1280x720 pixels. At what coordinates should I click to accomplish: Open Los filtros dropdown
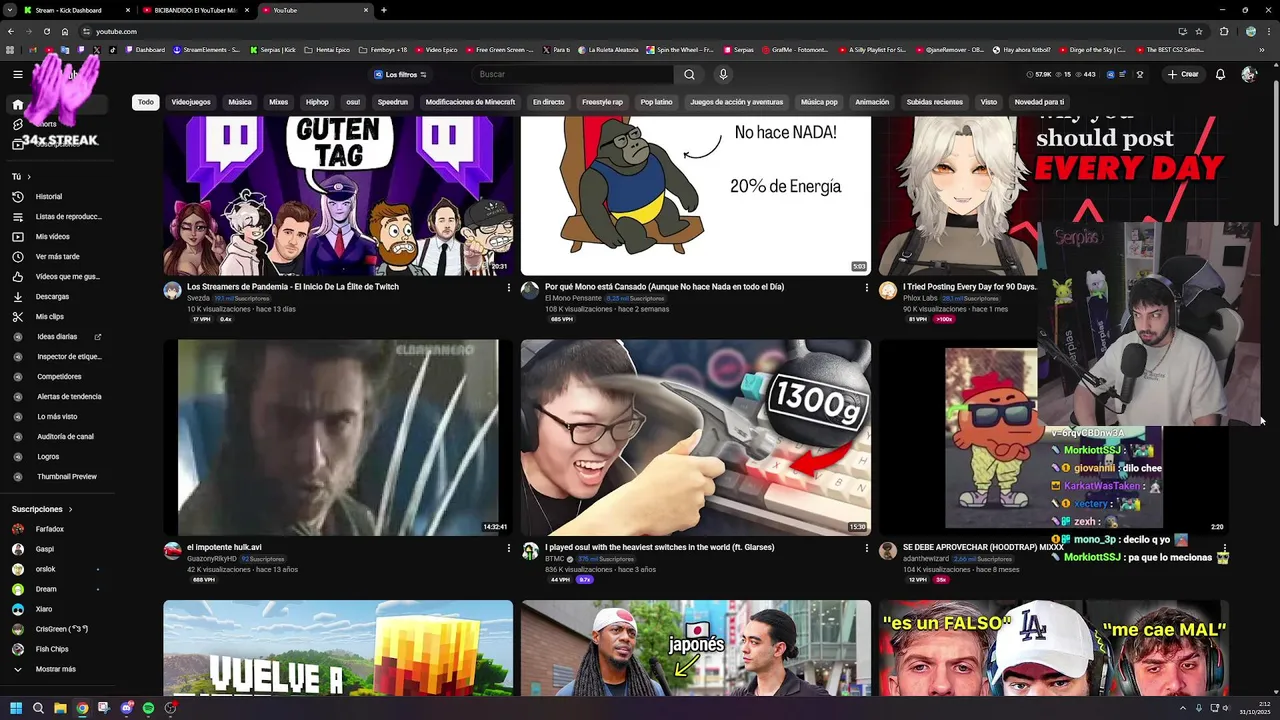[x=400, y=74]
